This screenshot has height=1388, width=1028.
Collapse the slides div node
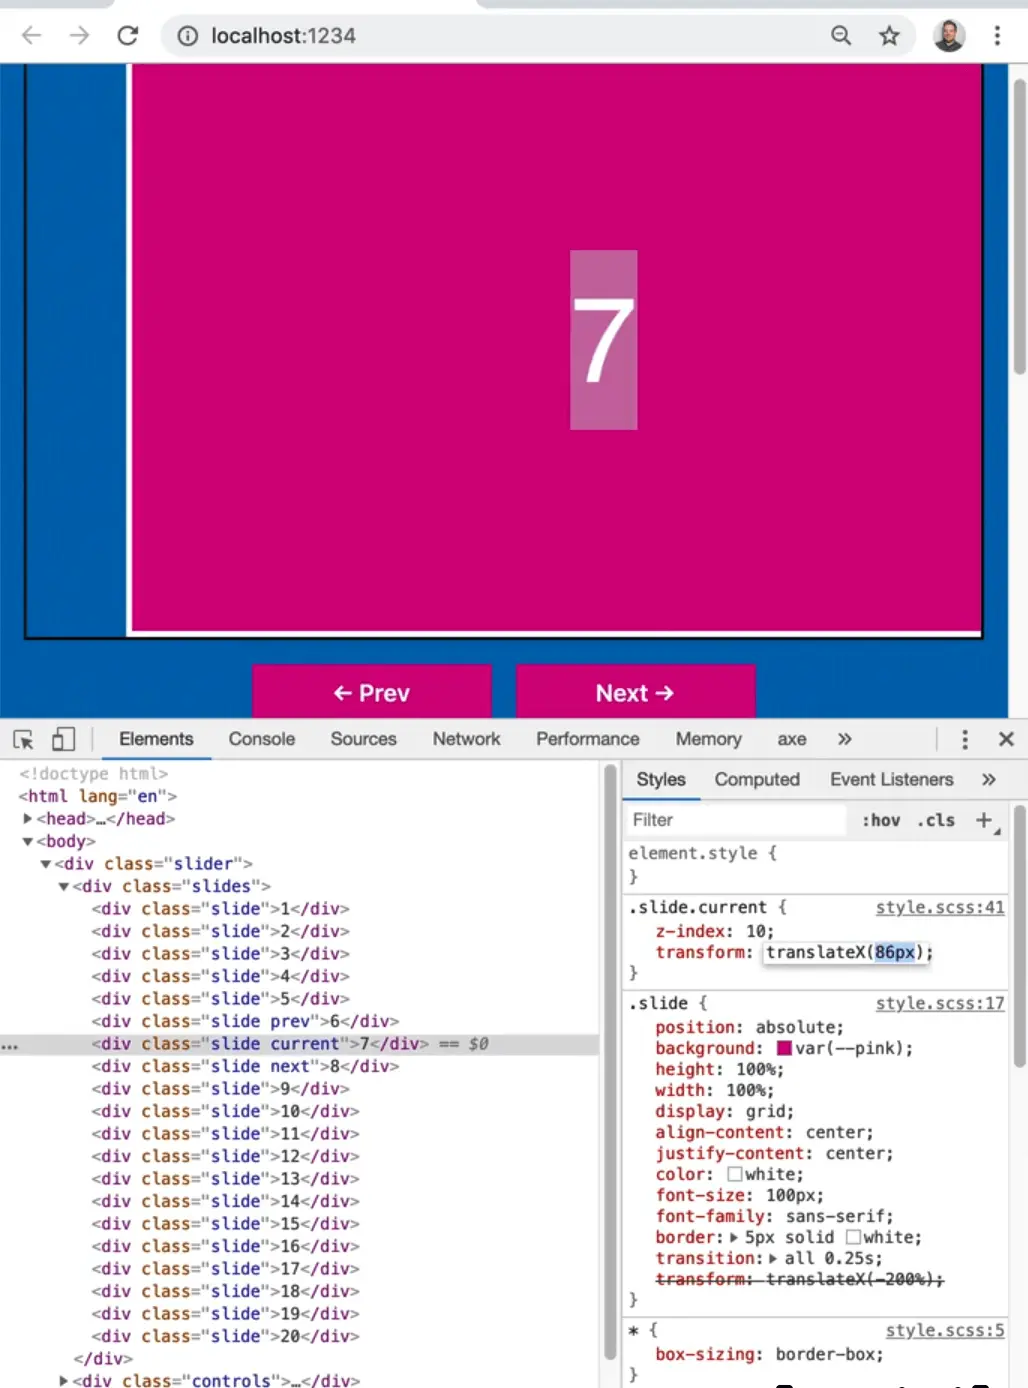(63, 886)
